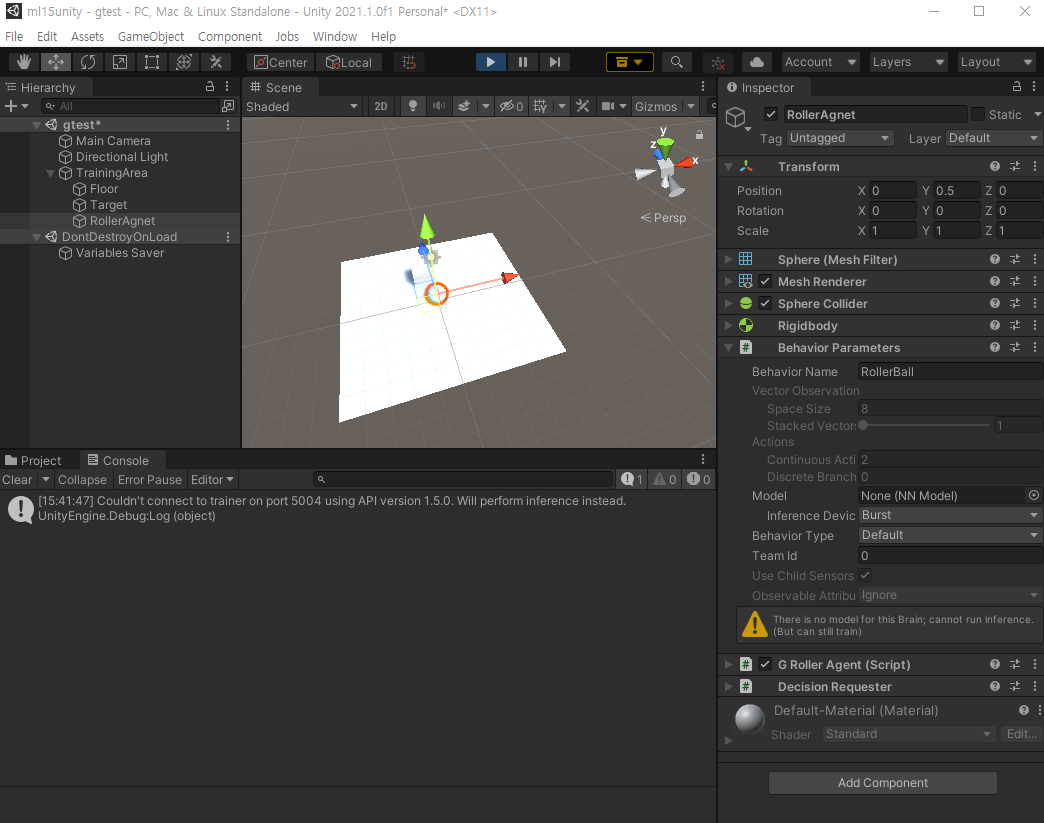Open Inference Device Burst dropdown
Viewport: 1044px width, 823px height.
(x=950, y=515)
